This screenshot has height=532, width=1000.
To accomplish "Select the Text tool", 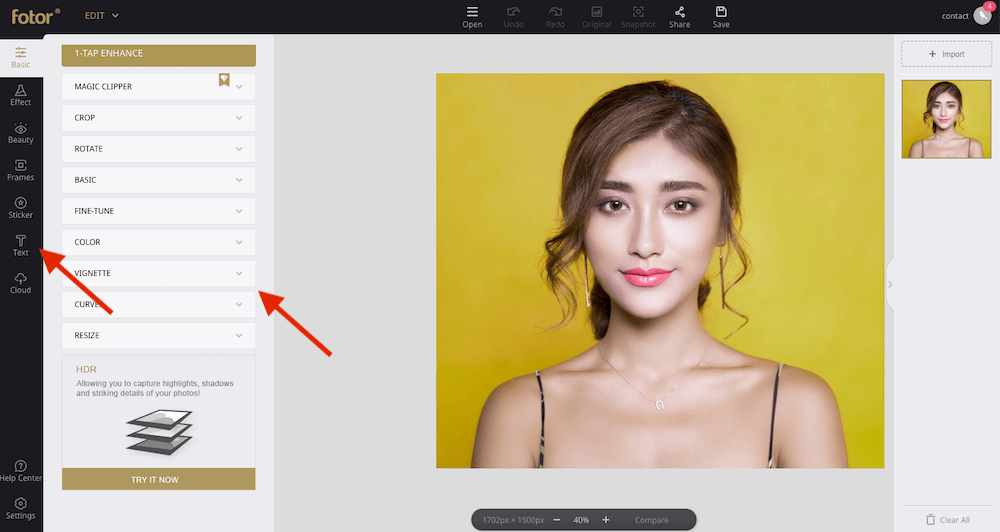I will click(21, 245).
